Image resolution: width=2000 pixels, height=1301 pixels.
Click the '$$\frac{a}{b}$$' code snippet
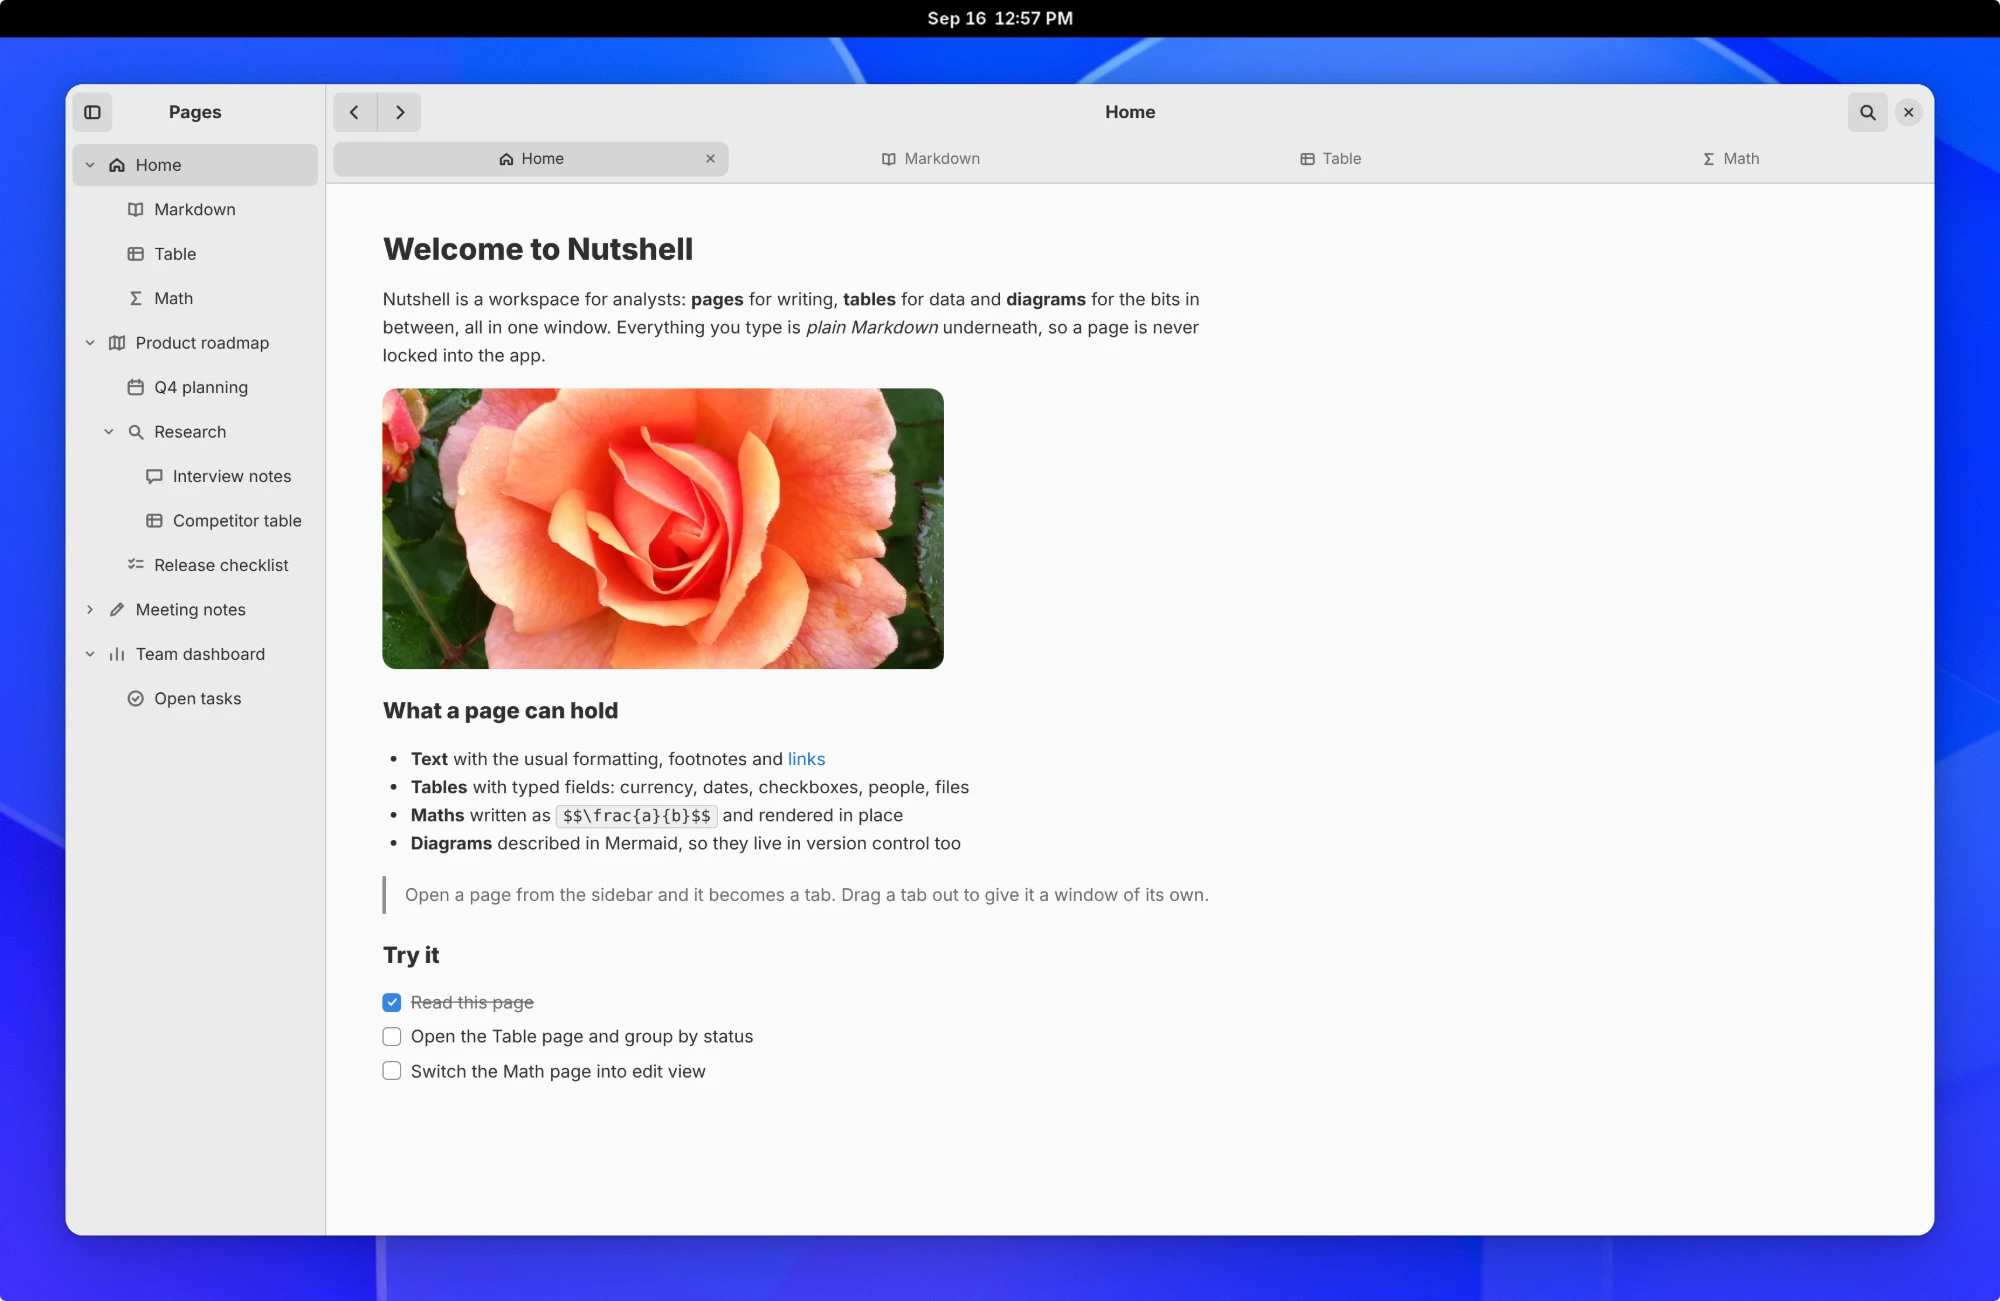636,816
